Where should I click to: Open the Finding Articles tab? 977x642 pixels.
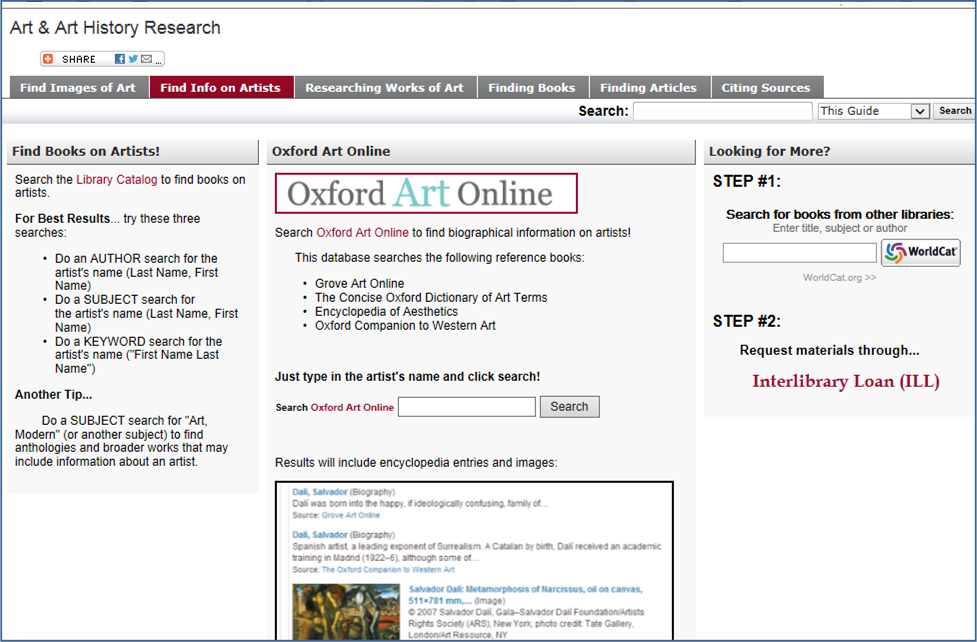pos(649,88)
